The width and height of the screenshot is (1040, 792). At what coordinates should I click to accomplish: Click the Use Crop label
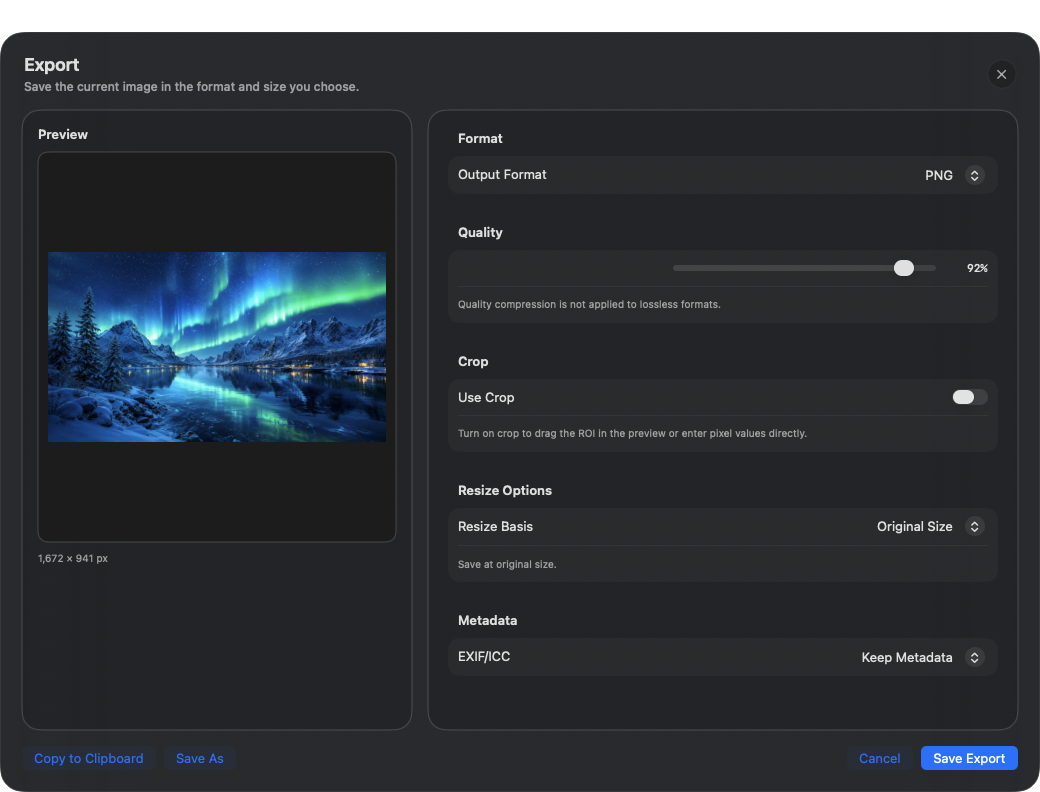click(486, 397)
